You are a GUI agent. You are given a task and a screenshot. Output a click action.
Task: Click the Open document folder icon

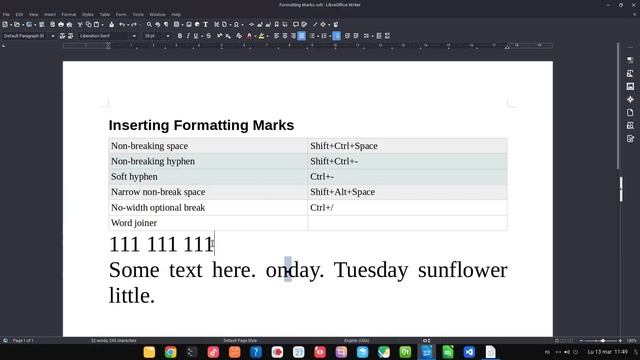[x=17, y=24]
